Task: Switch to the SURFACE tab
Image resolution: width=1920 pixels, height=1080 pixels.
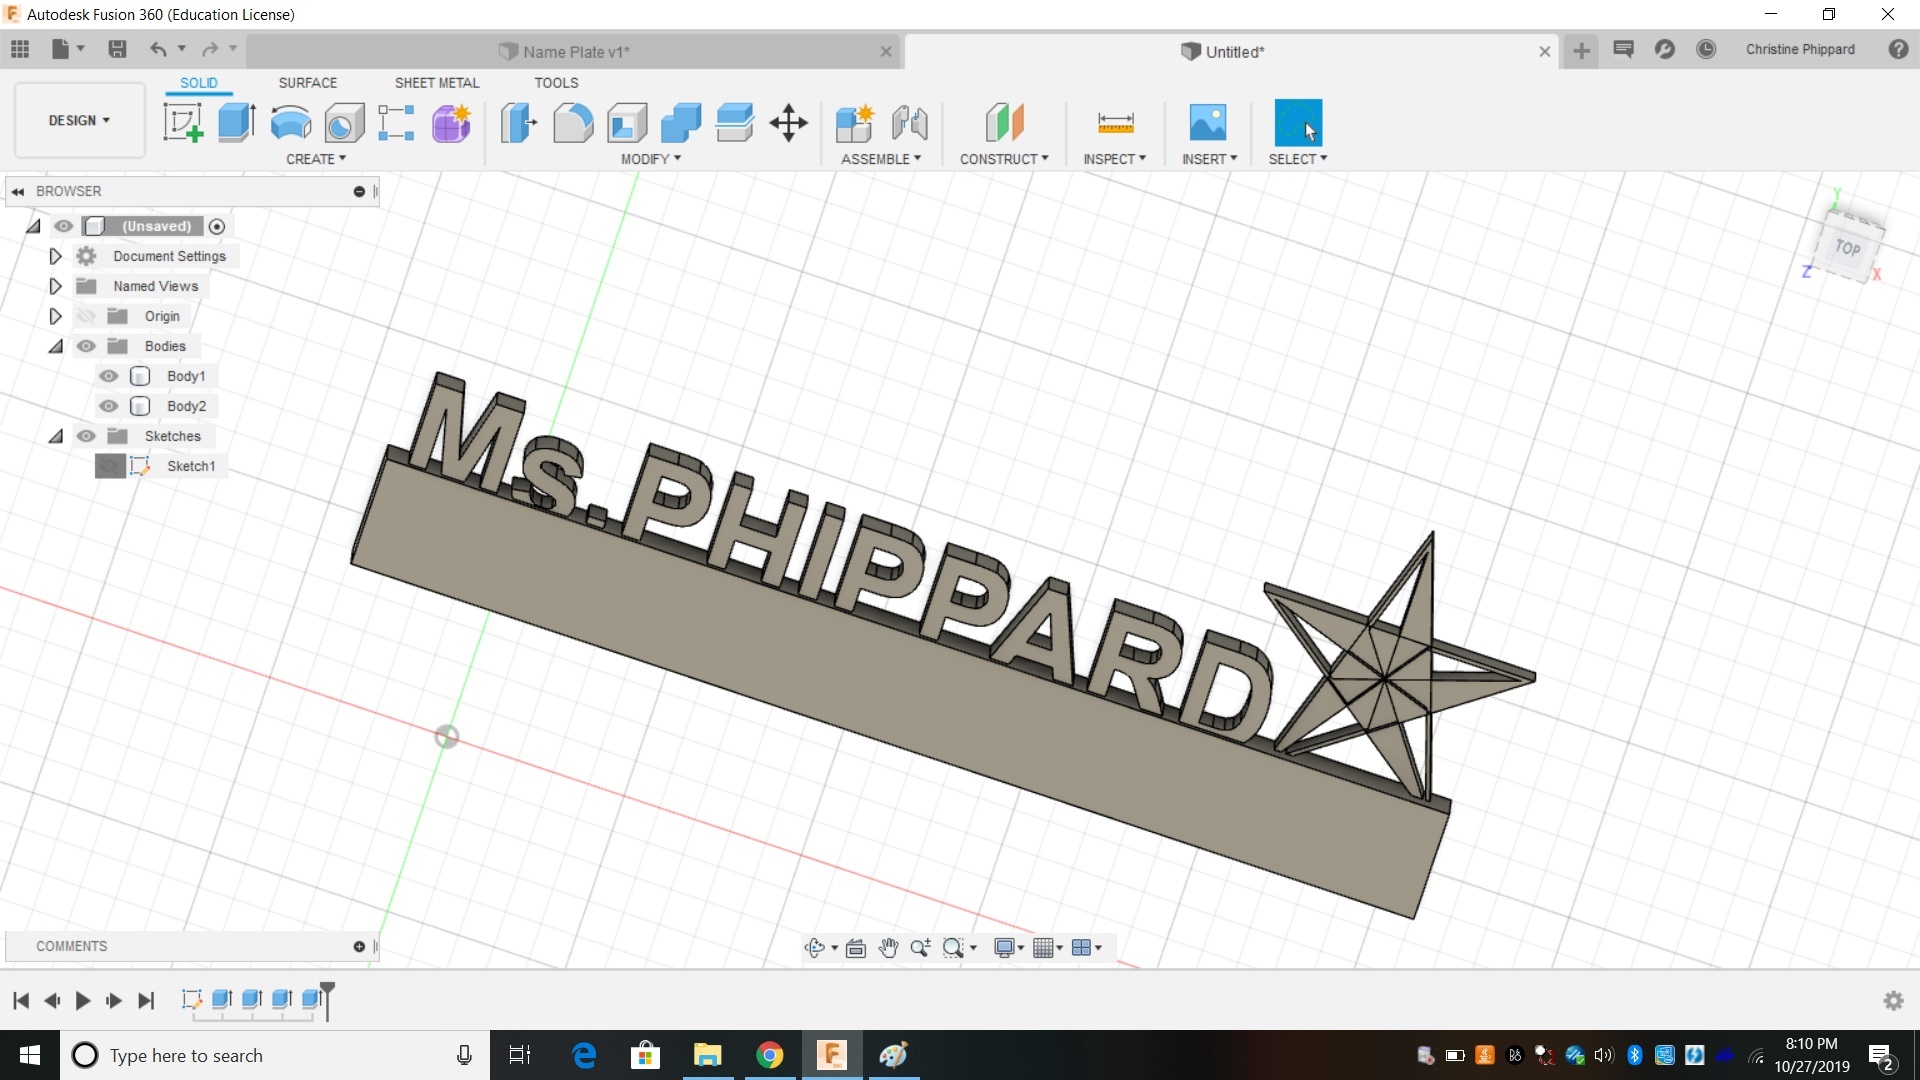Action: click(308, 83)
